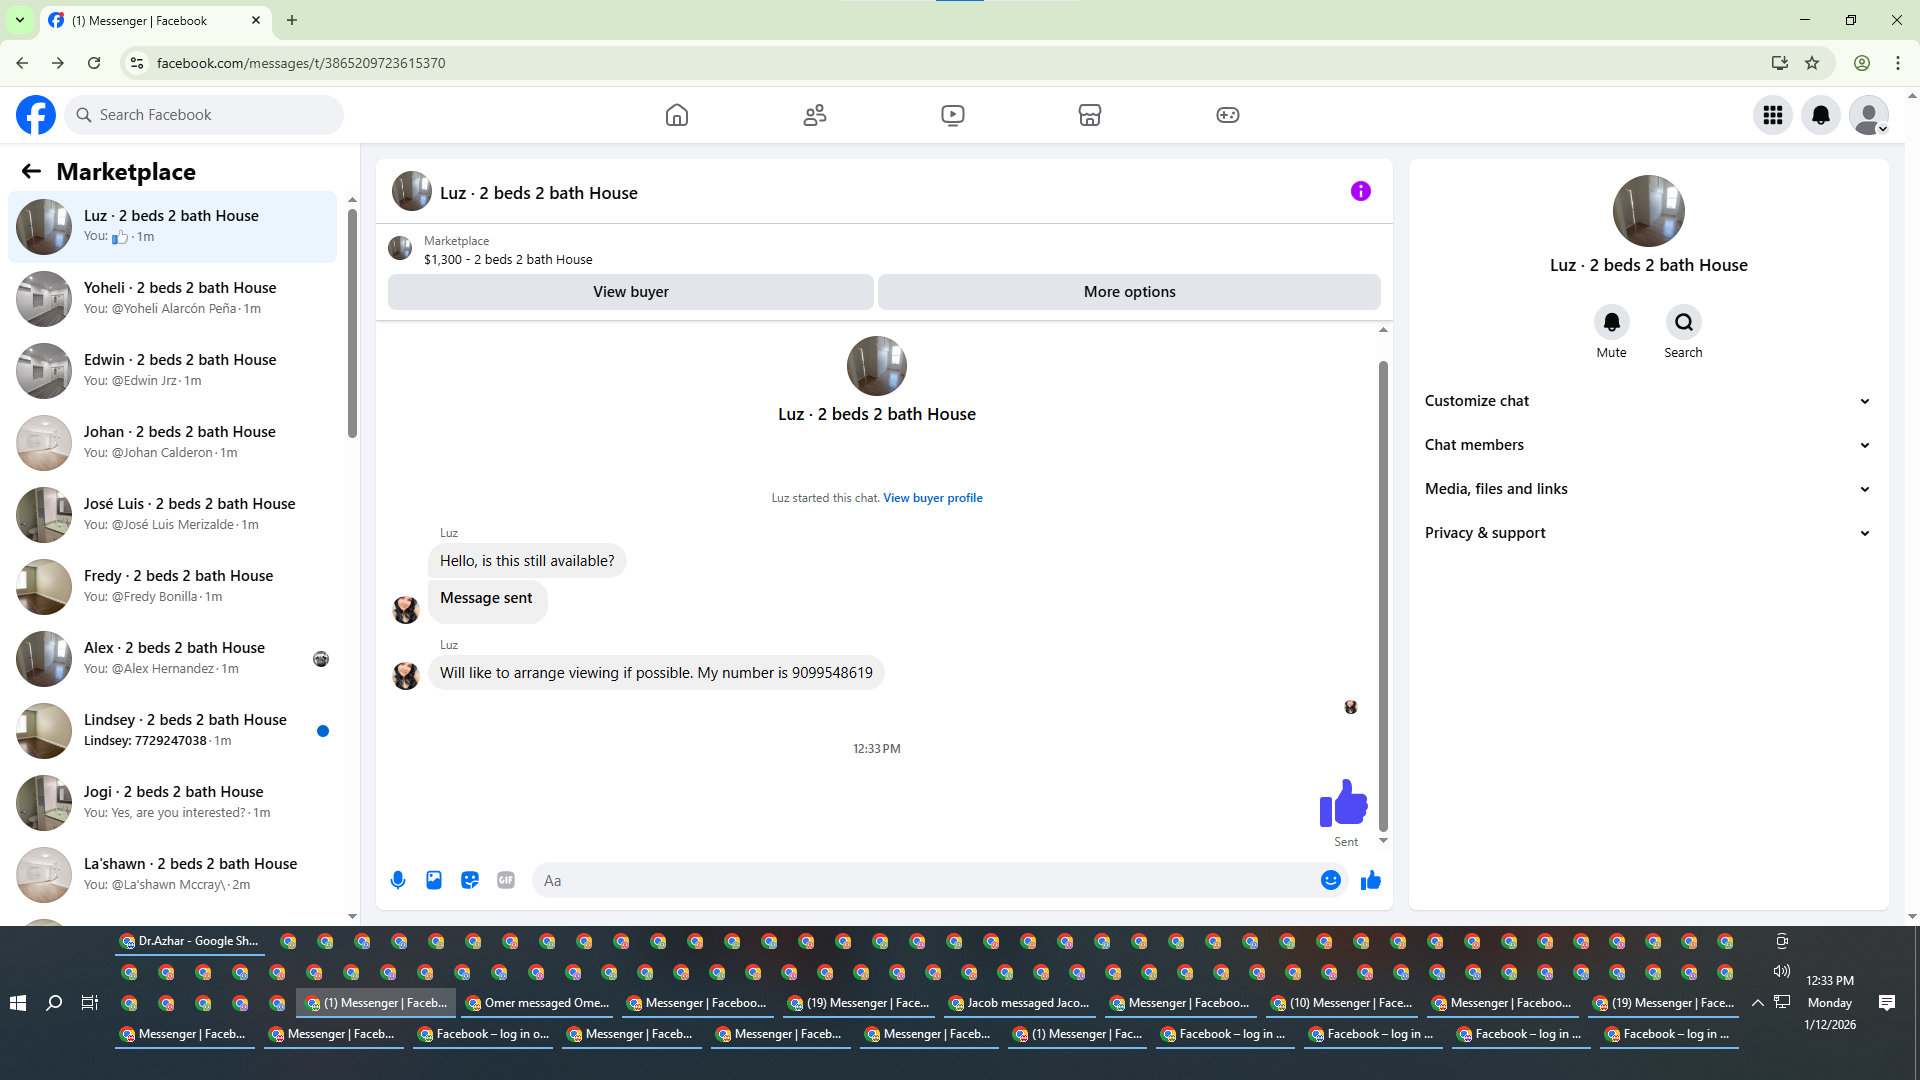Image resolution: width=1920 pixels, height=1080 pixels.
Task: Mute this conversation with bell button
Action: coord(1611,322)
